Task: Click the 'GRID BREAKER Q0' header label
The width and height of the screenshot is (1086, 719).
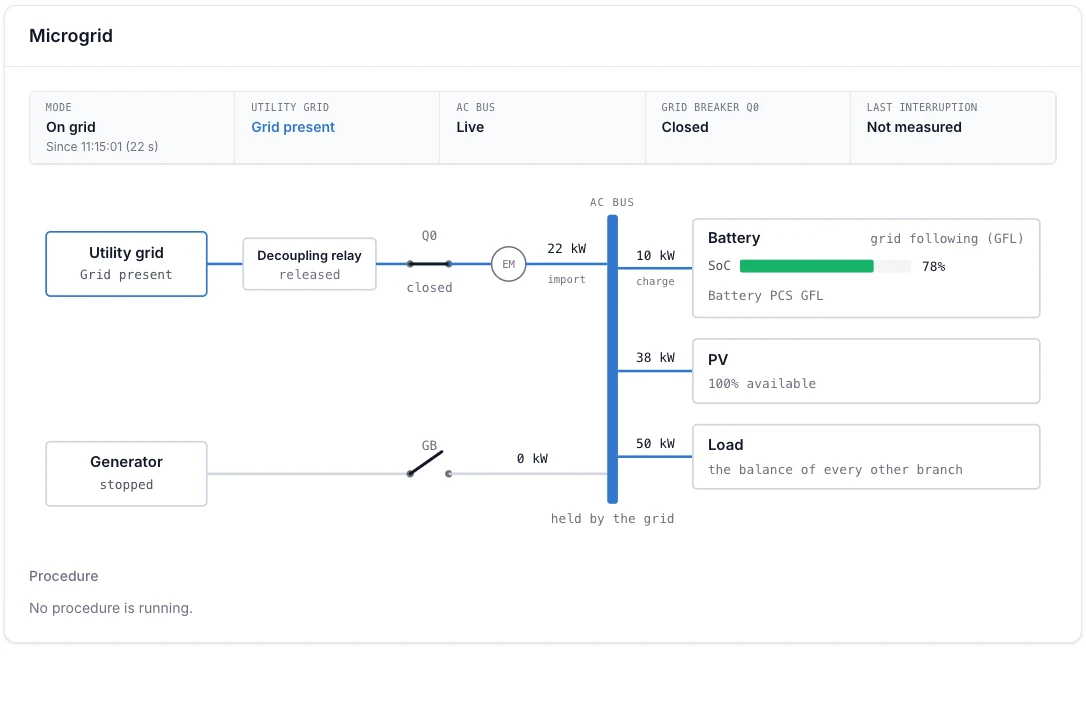Action: point(710,107)
